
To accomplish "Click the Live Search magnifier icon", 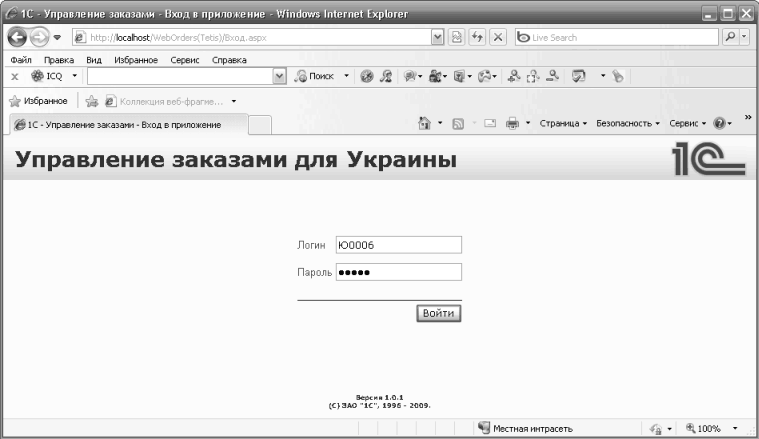I will (x=729, y=38).
